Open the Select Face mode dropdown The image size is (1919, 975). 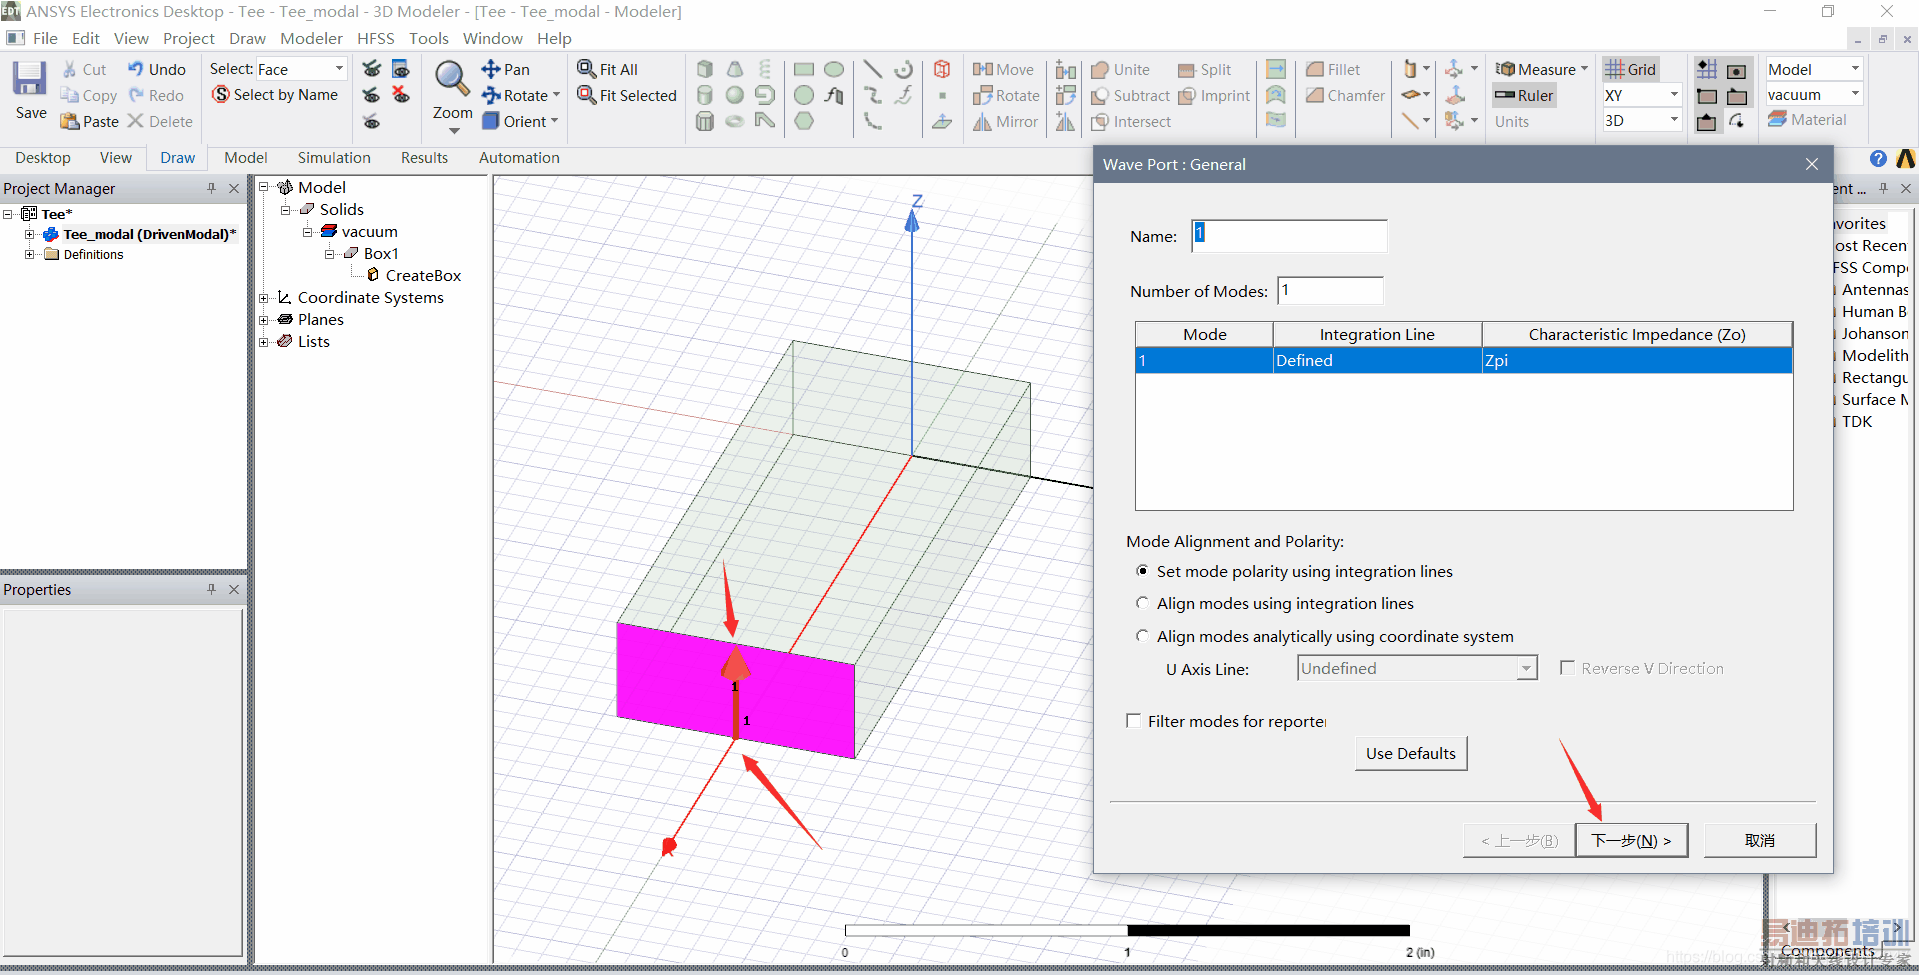coord(339,69)
